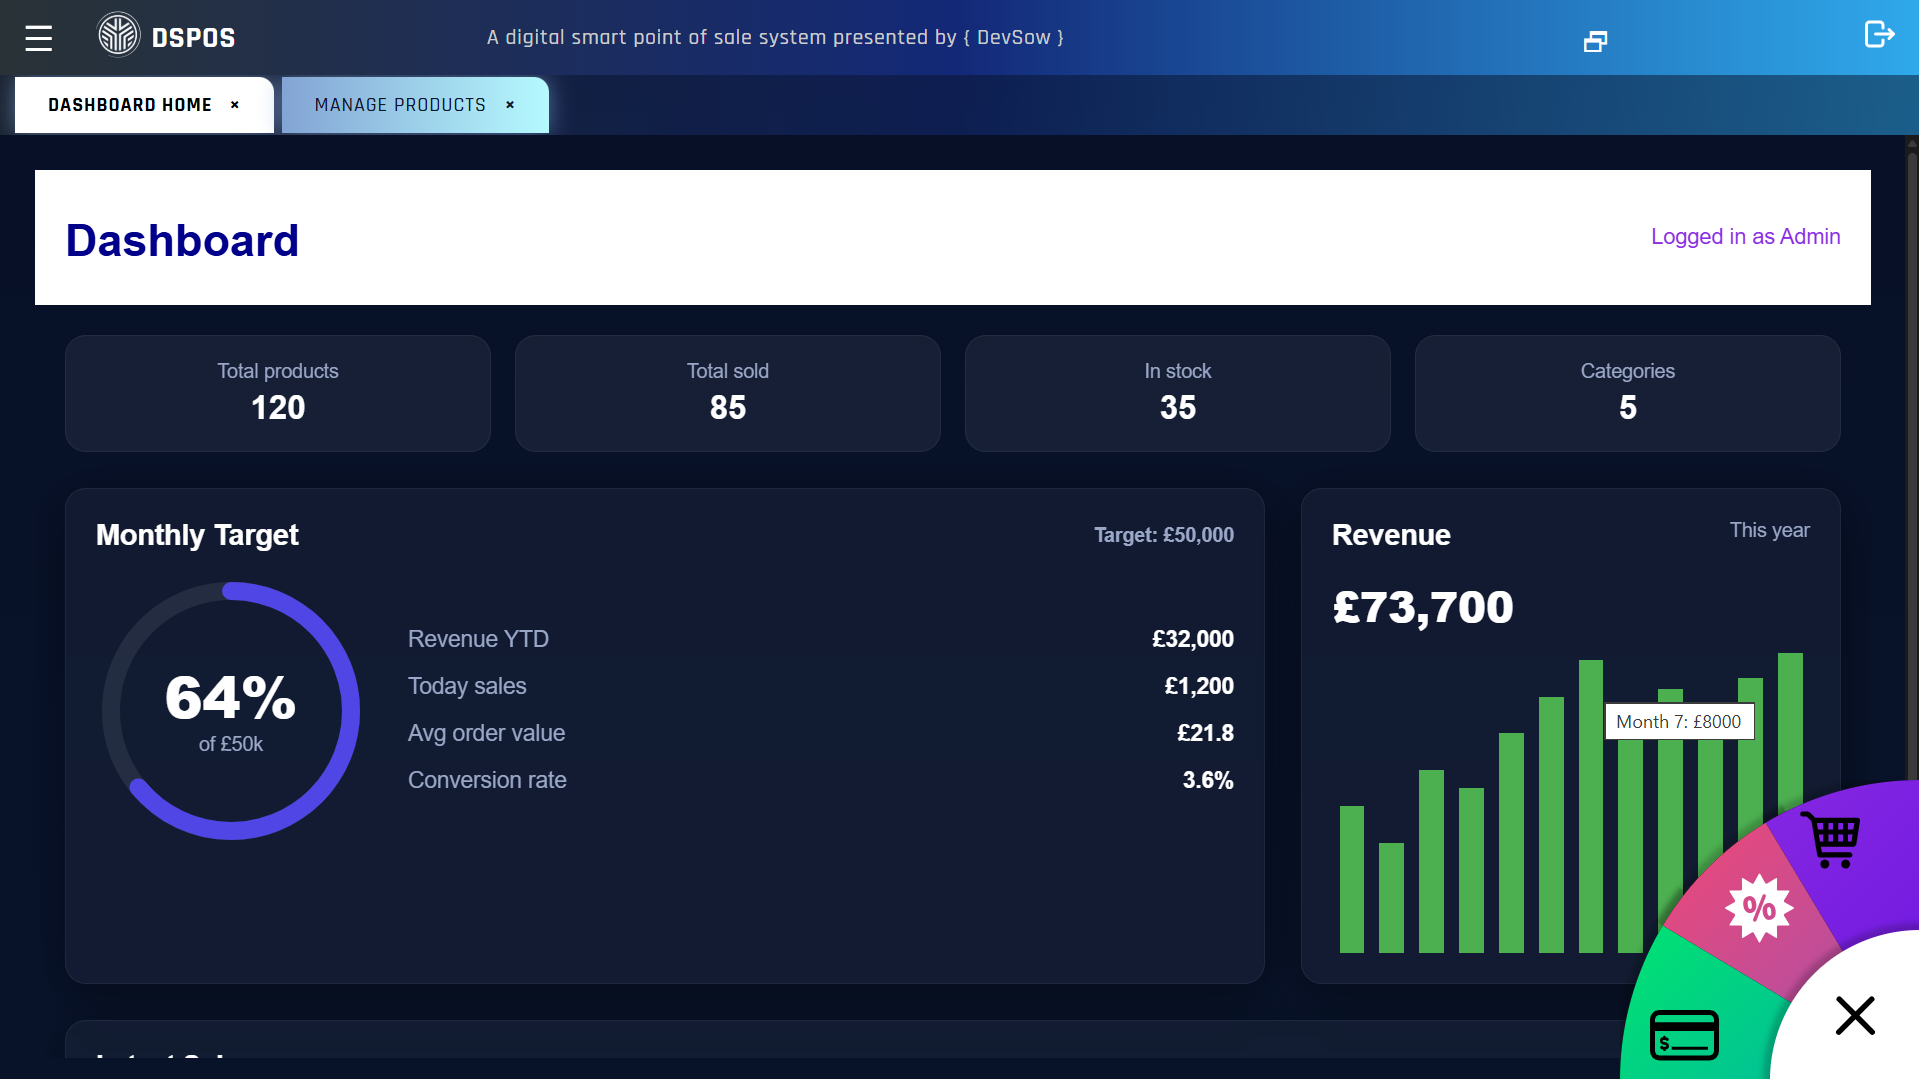Click the 64% monthly target progress ring
The image size is (1919, 1079).
pos(231,711)
